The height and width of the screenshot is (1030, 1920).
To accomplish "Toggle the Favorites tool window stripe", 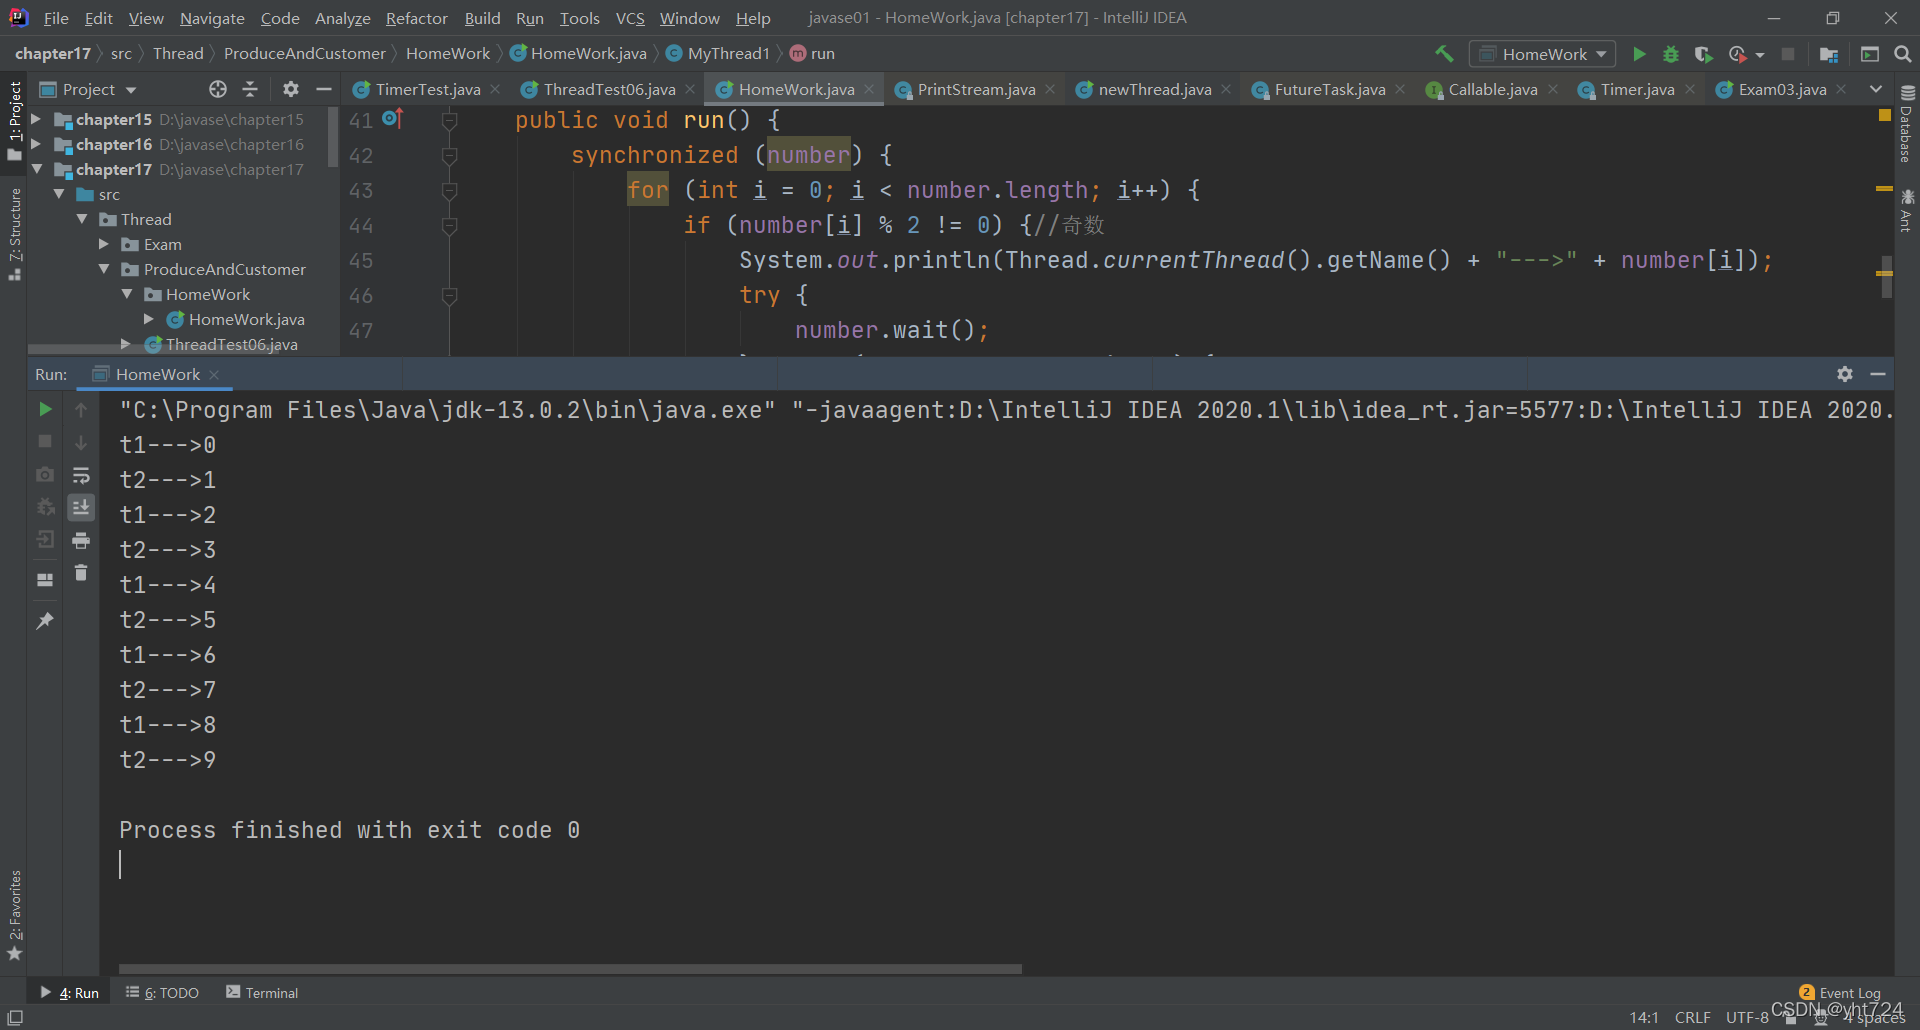I will (x=14, y=914).
